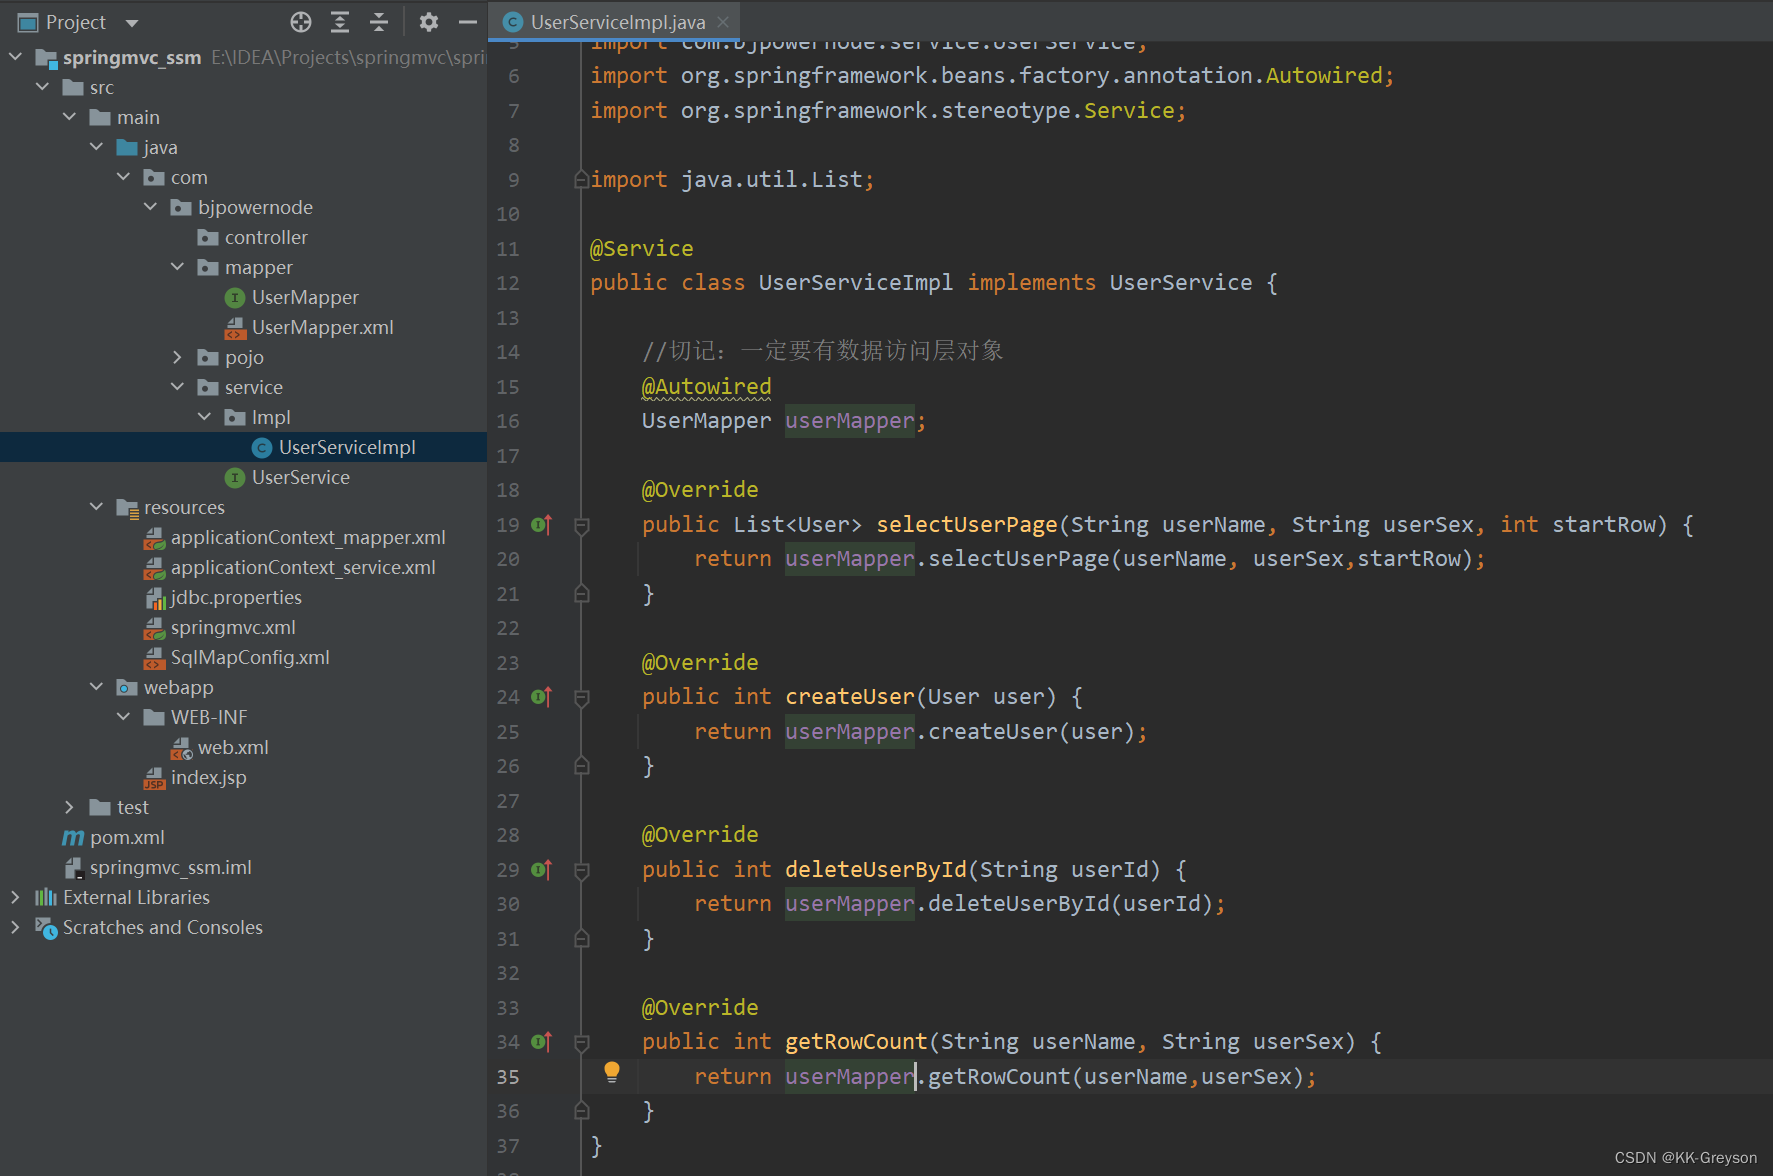The height and width of the screenshot is (1176, 1773).
Task: Click the Collapse All icon in Project panel
Action: pos(379,22)
